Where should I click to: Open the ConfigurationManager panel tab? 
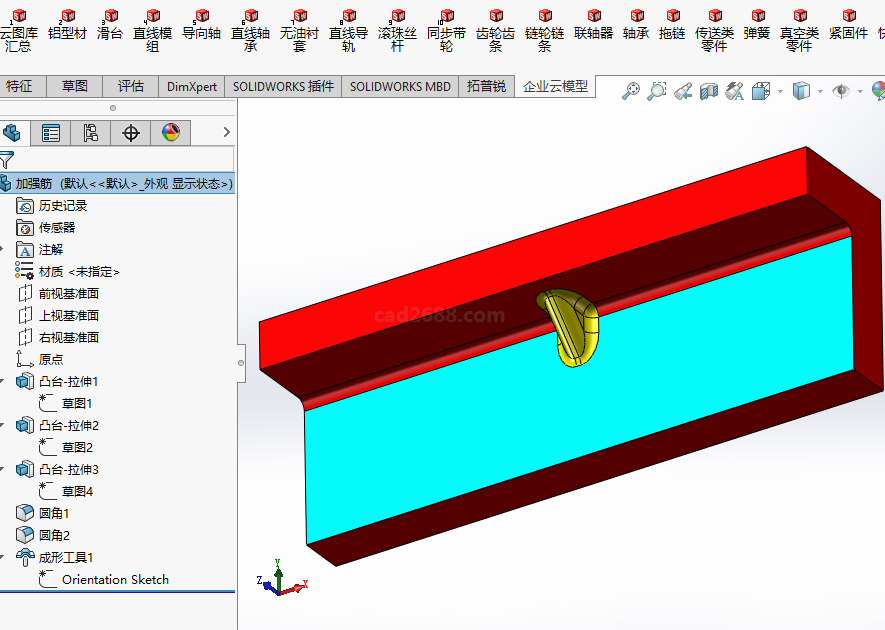(x=91, y=133)
